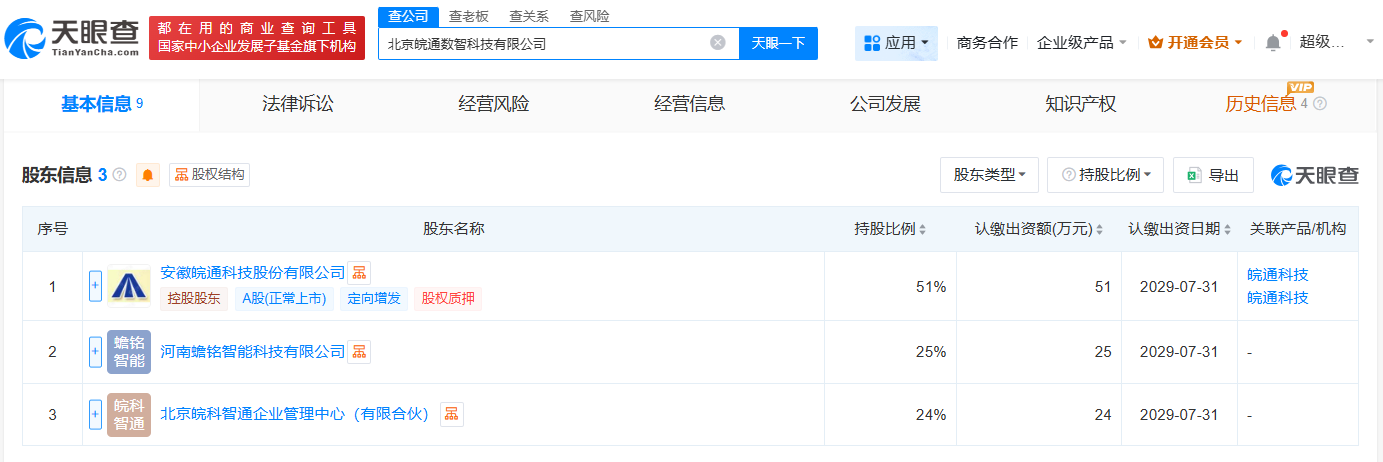Sort by 认缴出资额 column sort arrows

click(x=1099, y=229)
